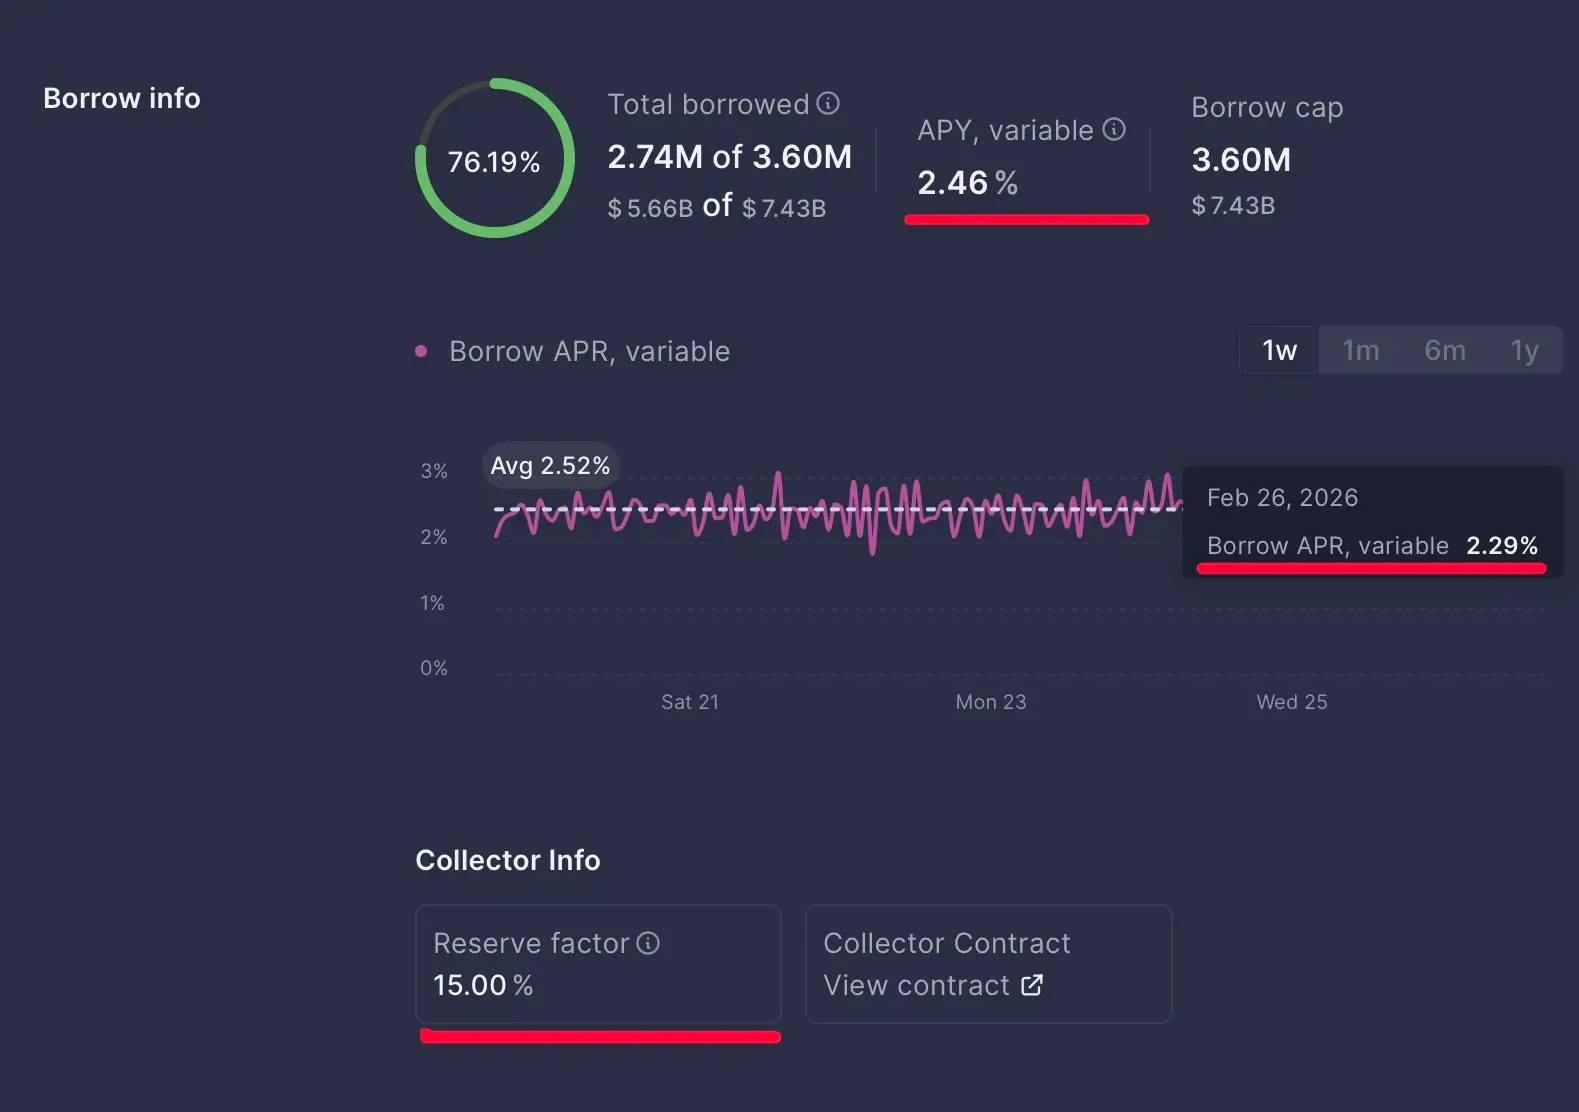The image size is (1579, 1112).
Task: Switch chart to 1m range
Action: coord(1360,350)
